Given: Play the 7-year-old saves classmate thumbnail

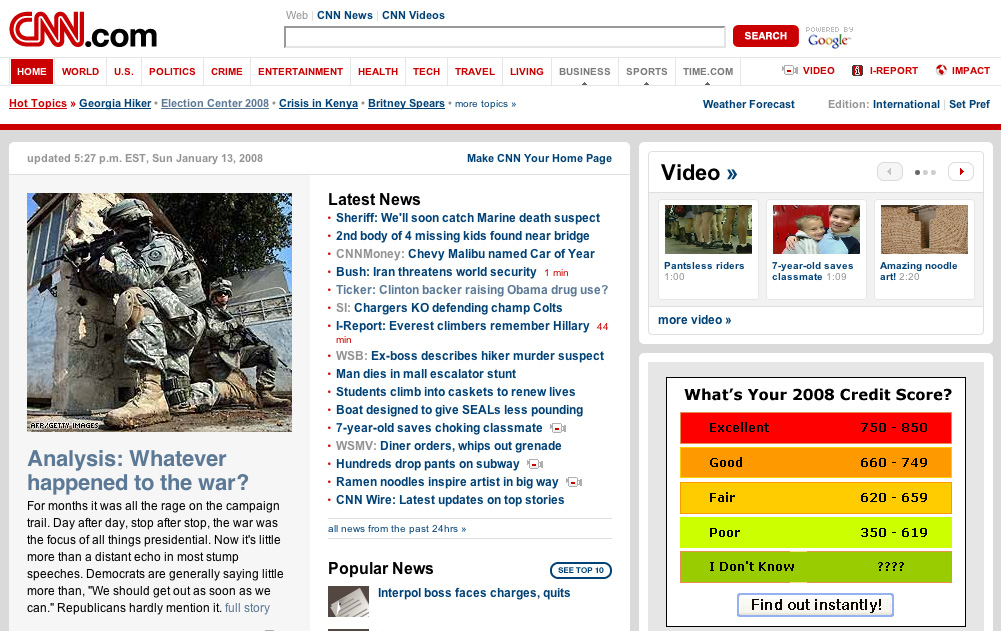Looking at the screenshot, I should pos(816,229).
